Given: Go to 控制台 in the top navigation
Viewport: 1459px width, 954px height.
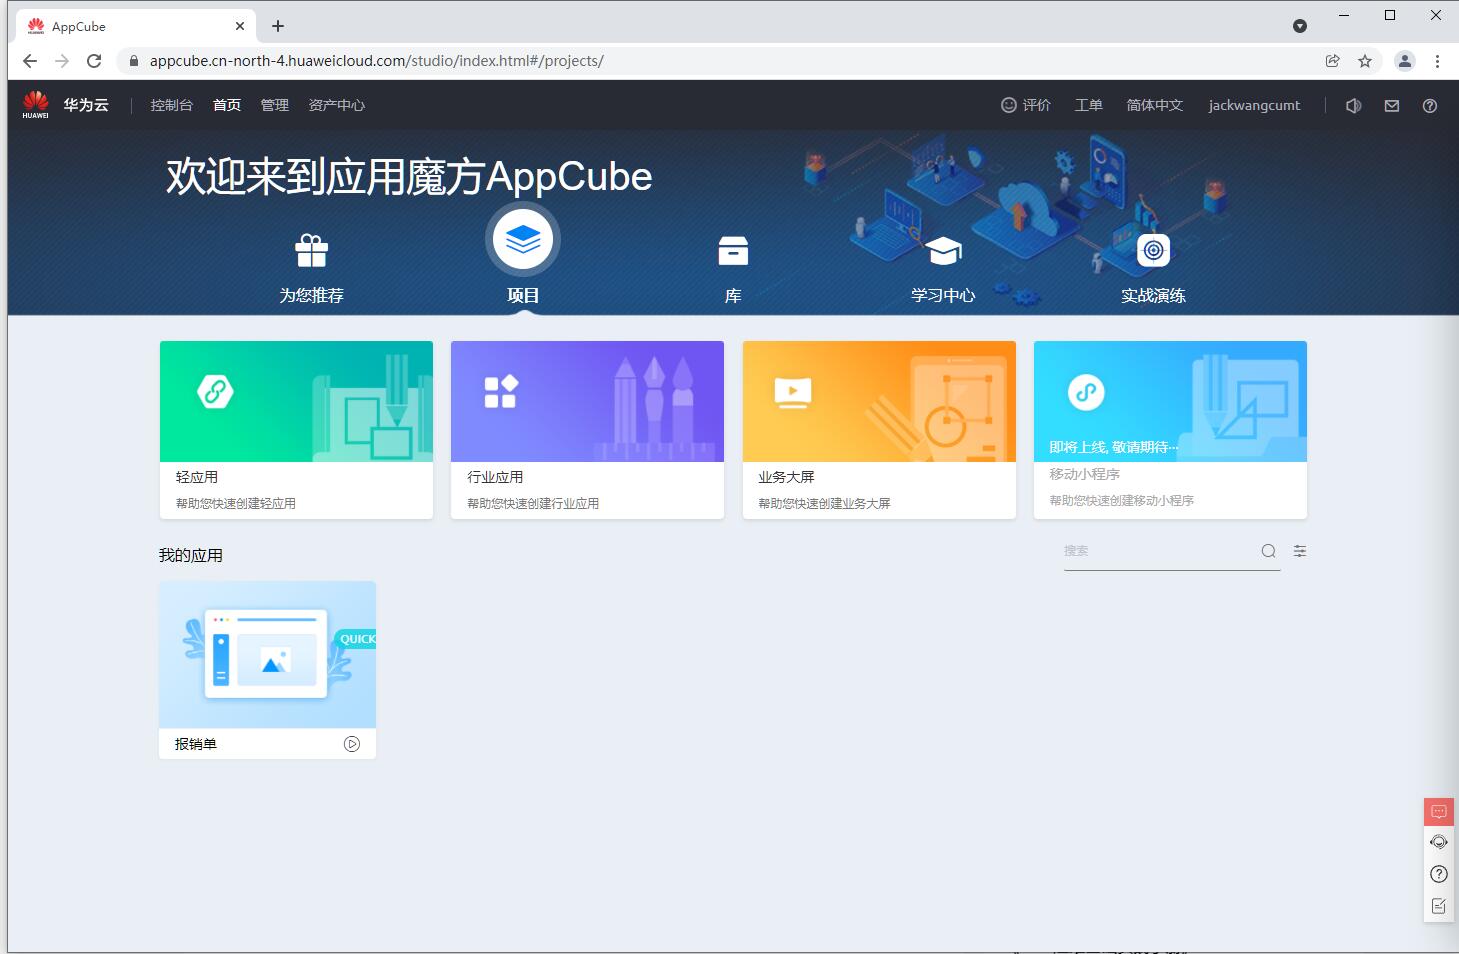Looking at the screenshot, I should pyautogui.click(x=171, y=105).
